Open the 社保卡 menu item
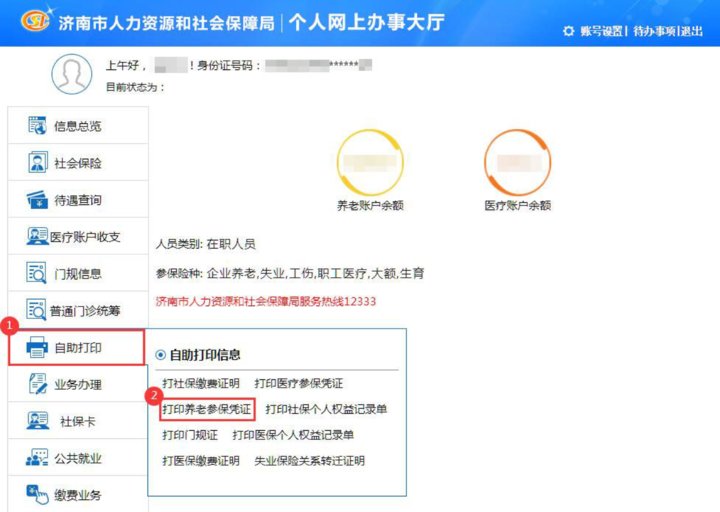The image size is (720, 512). 78,421
